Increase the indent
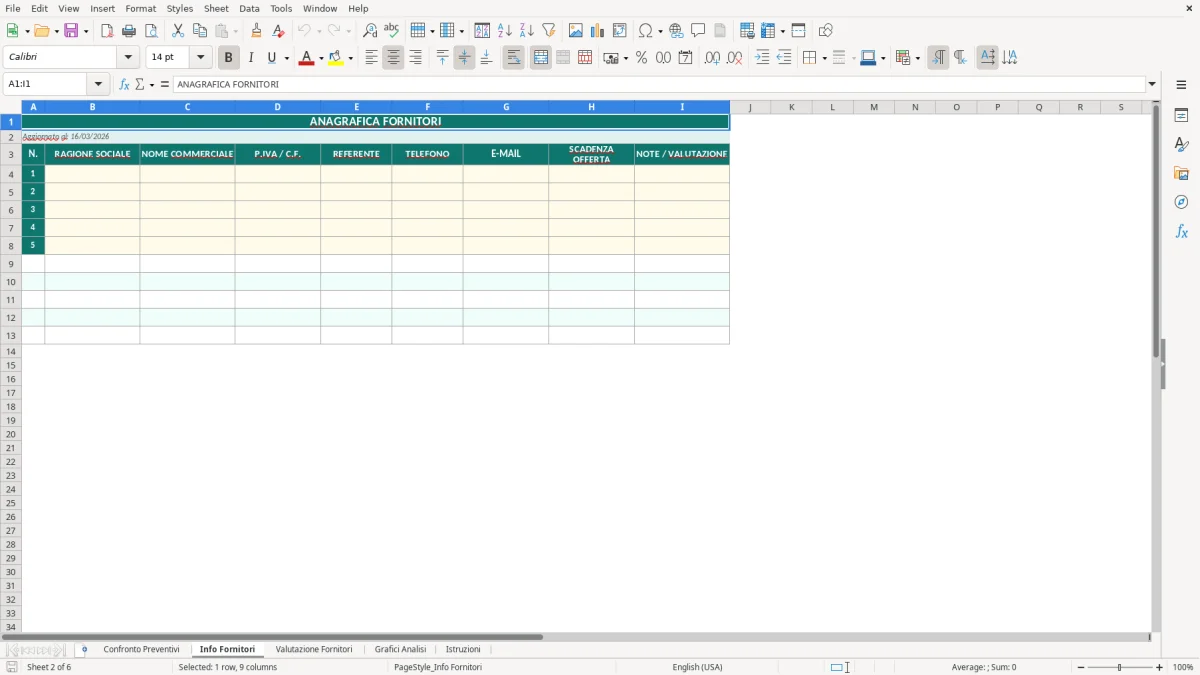1200x675 pixels. point(762,58)
